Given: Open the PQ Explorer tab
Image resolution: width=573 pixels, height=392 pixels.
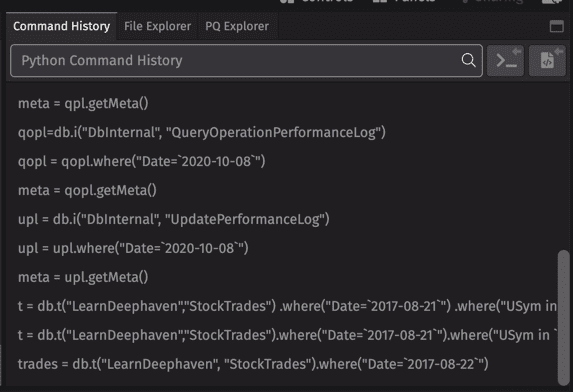Looking at the screenshot, I should 237,26.
